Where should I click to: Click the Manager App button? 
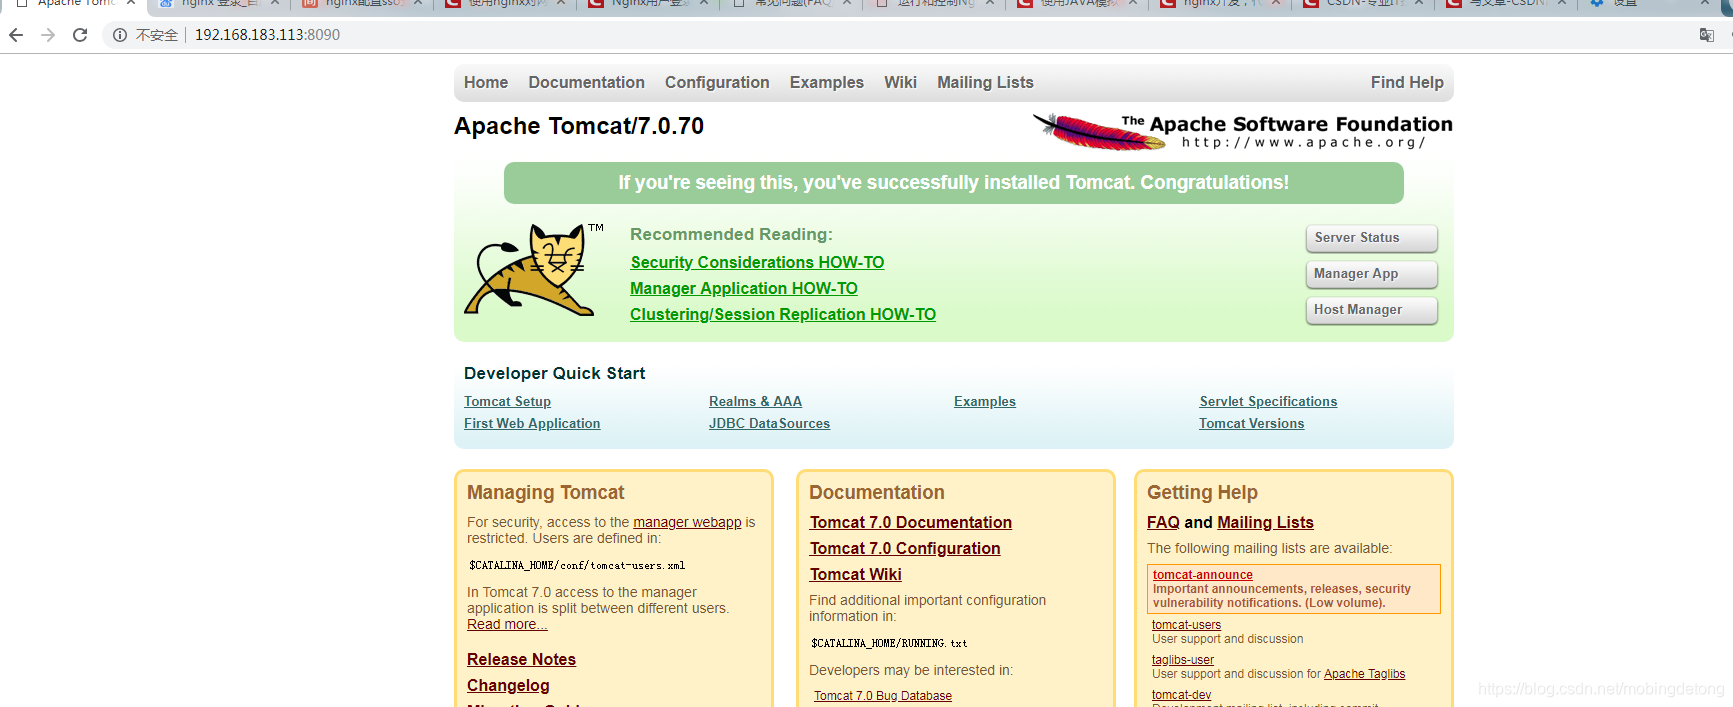[1371, 274]
